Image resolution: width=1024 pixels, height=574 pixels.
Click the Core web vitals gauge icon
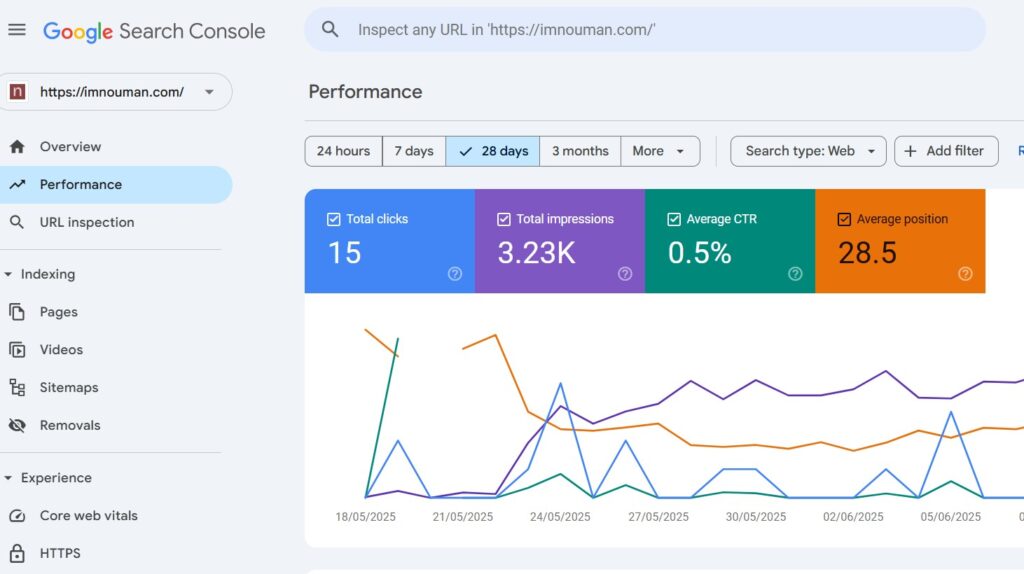pos(17,515)
